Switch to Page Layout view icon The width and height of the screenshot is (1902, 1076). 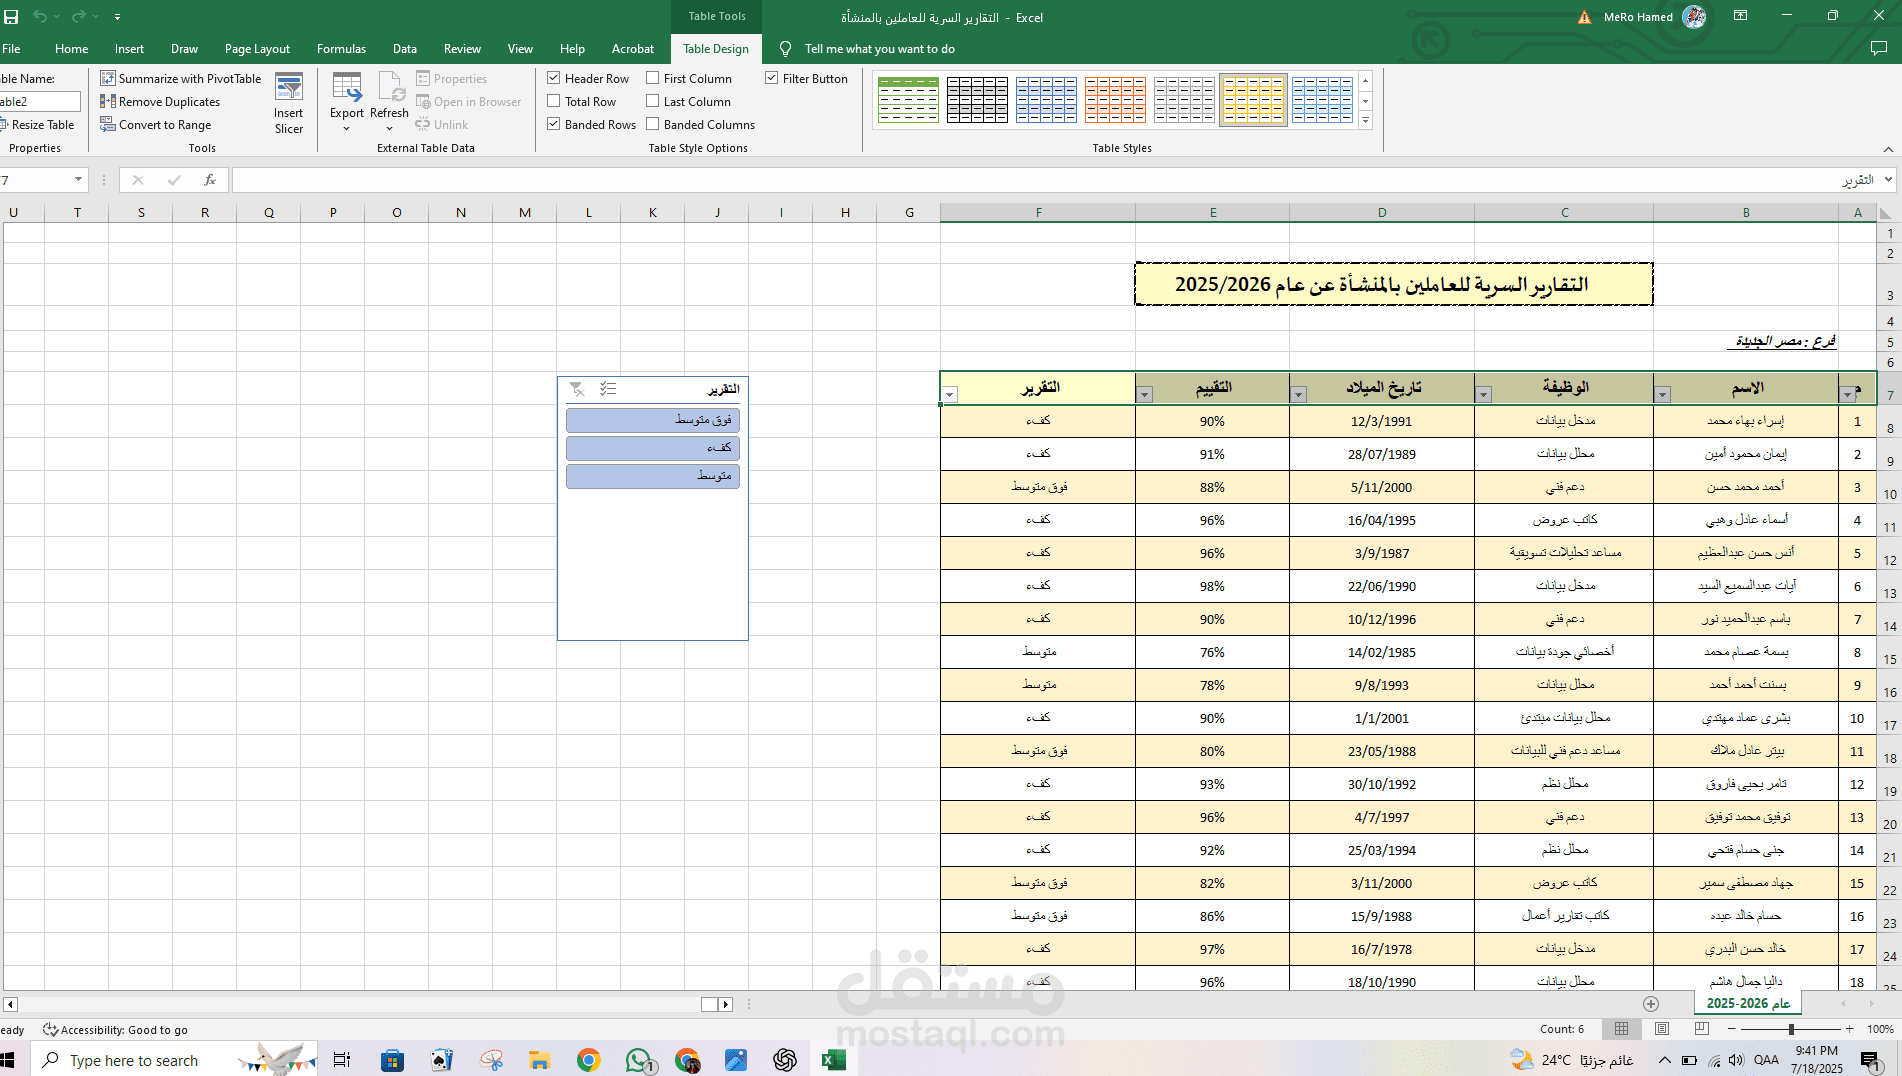coord(1662,1029)
